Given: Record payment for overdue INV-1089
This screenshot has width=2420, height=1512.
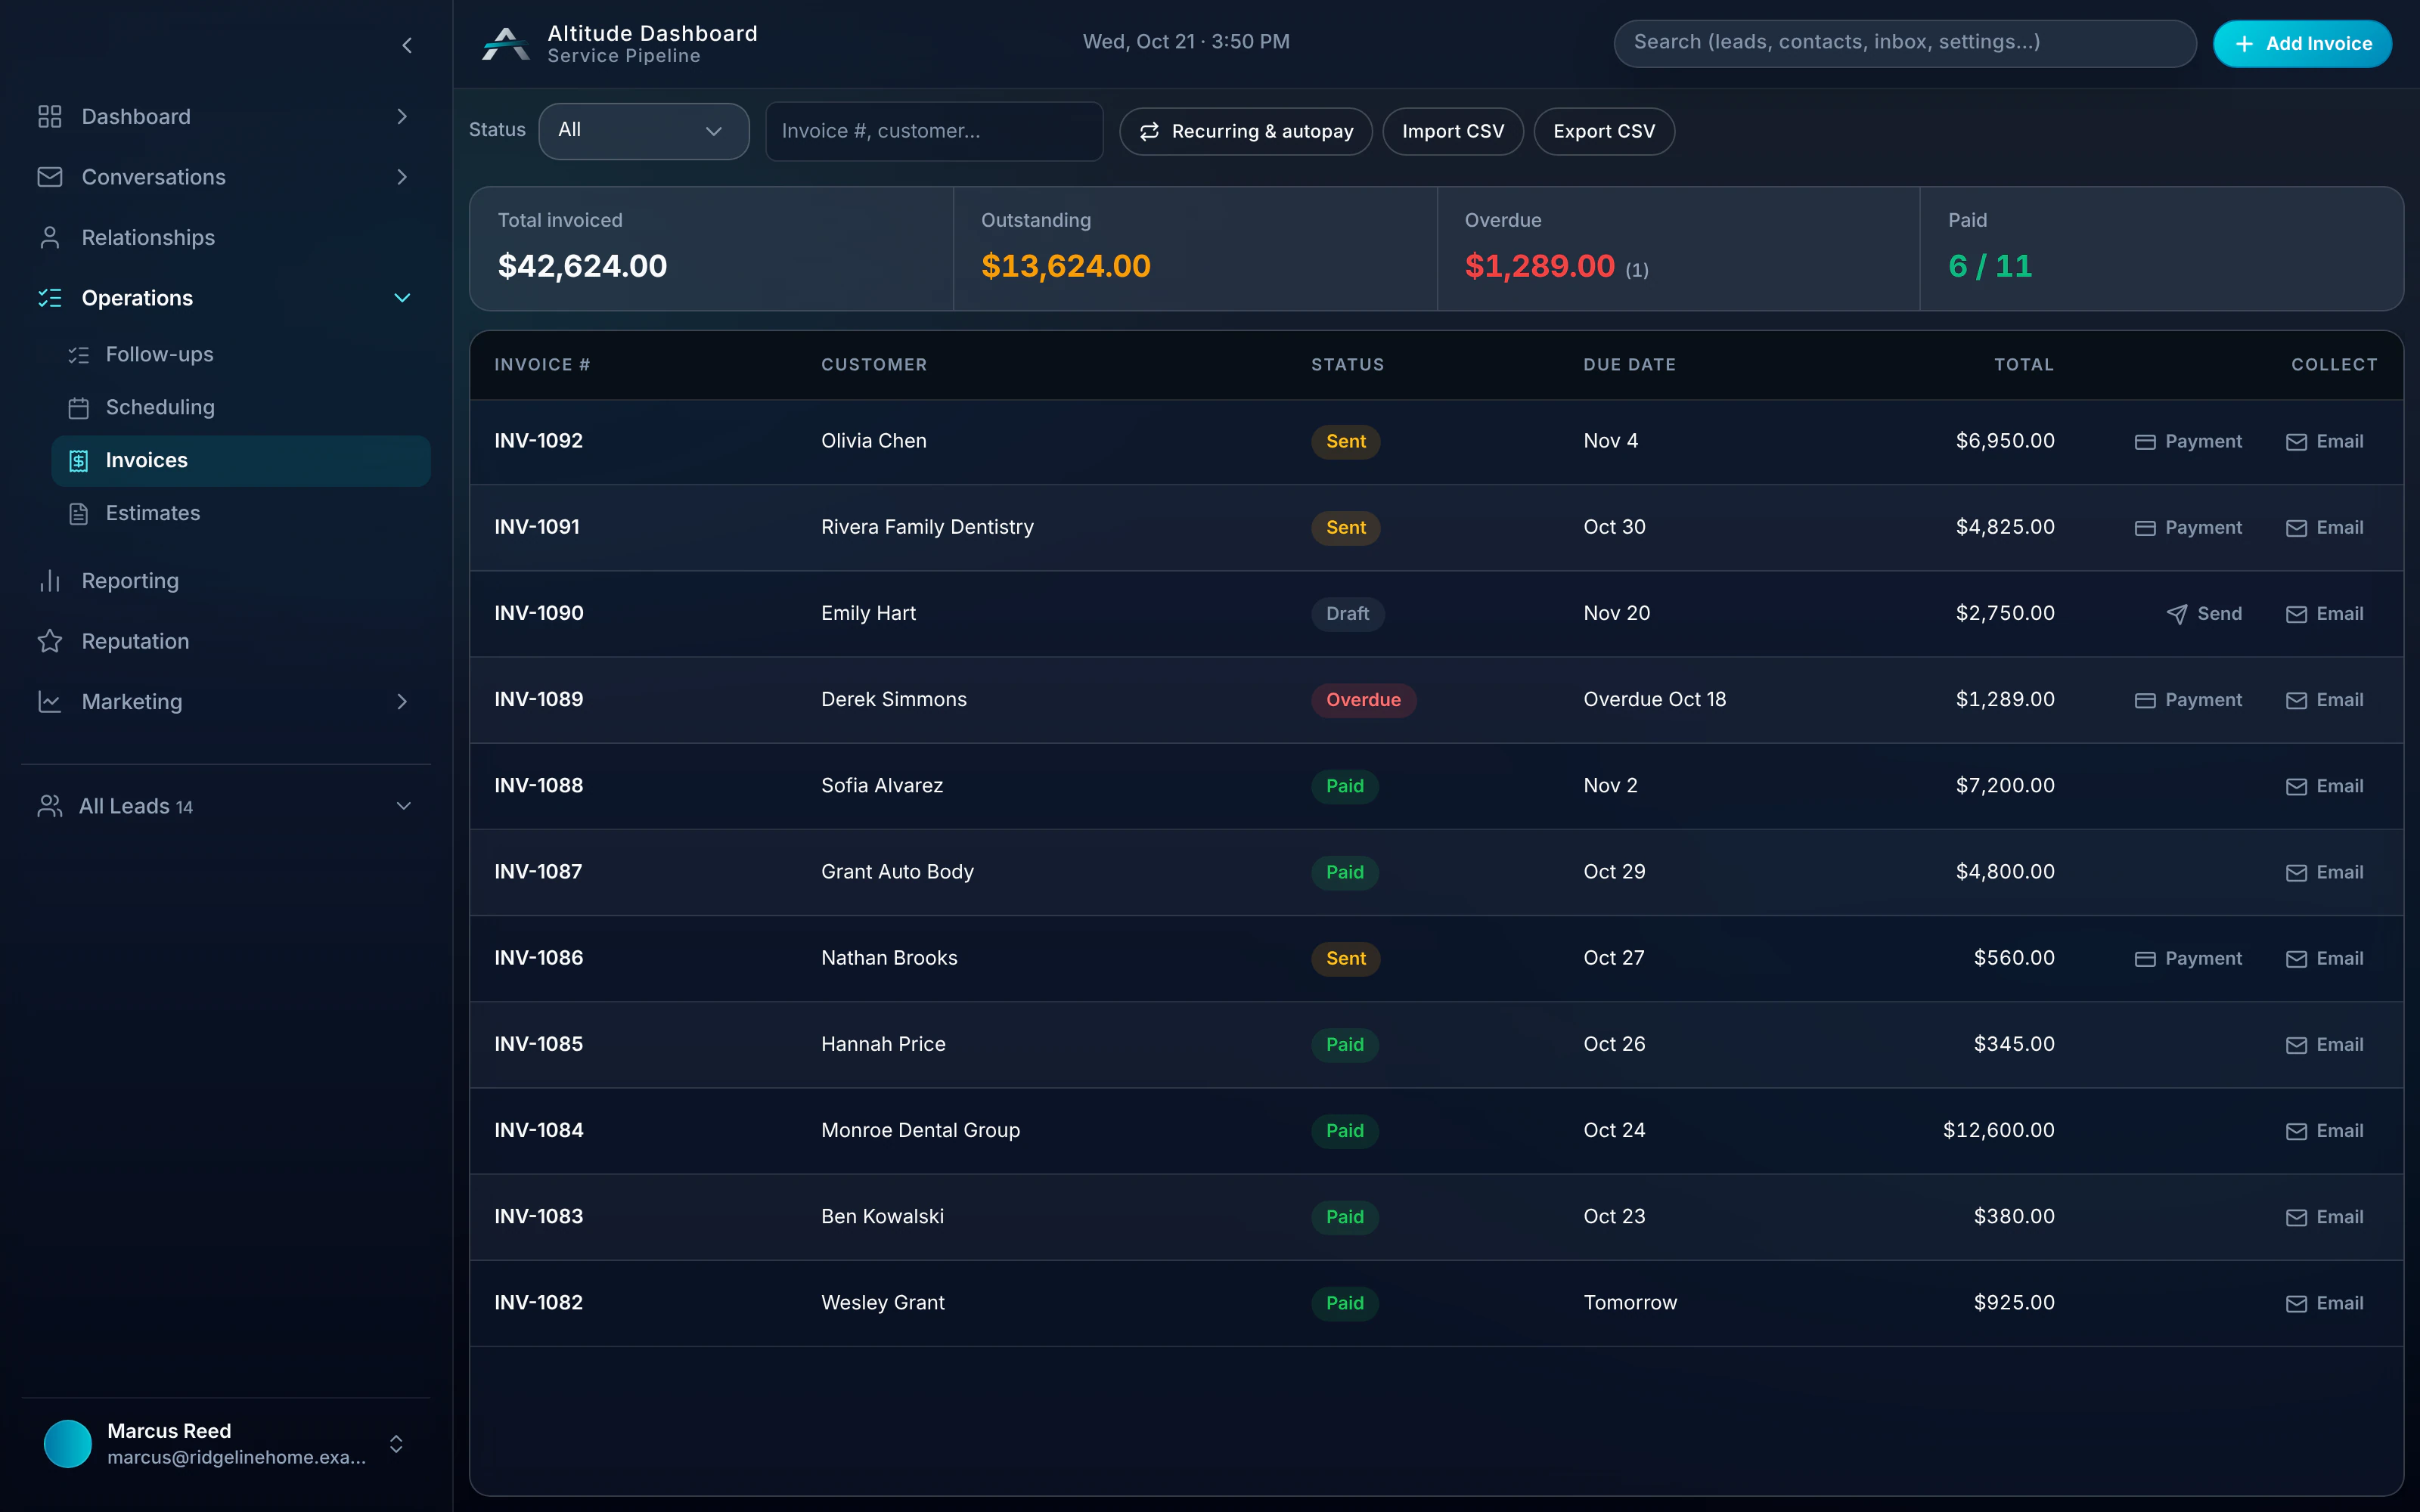Looking at the screenshot, I should (2188, 700).
